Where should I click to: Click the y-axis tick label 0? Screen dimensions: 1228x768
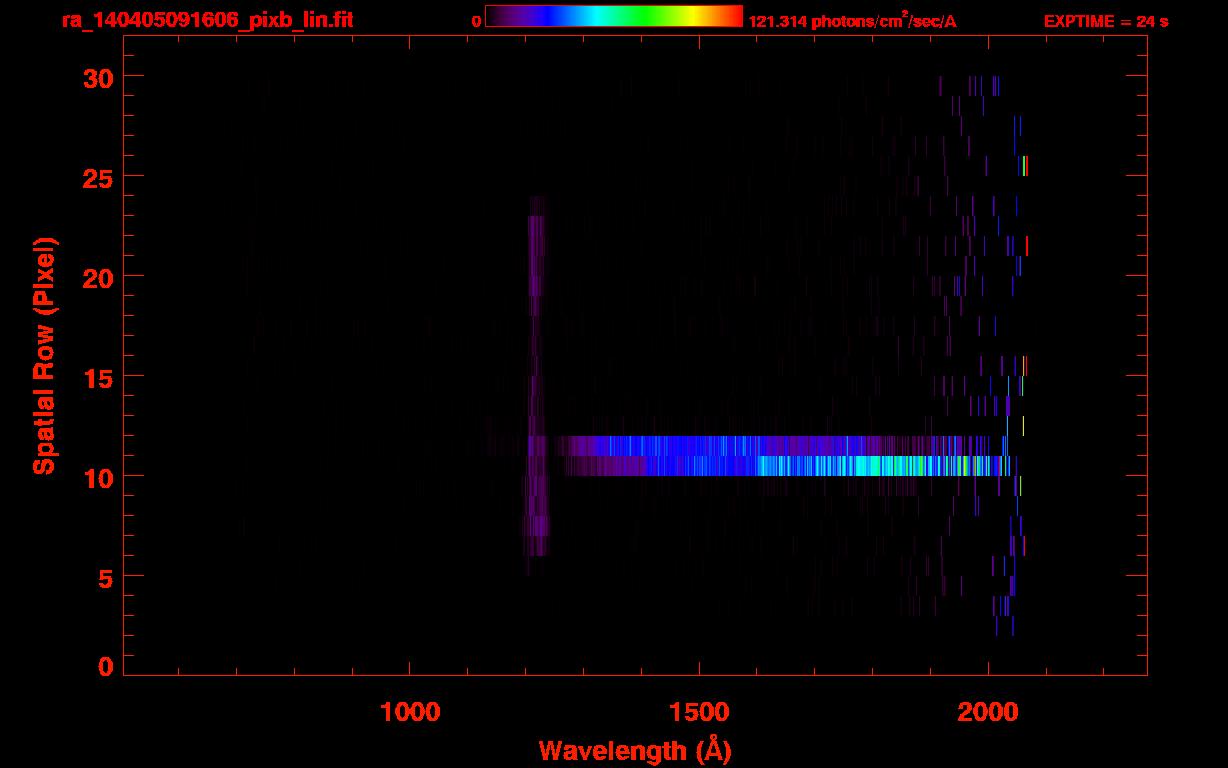point(106,667)
